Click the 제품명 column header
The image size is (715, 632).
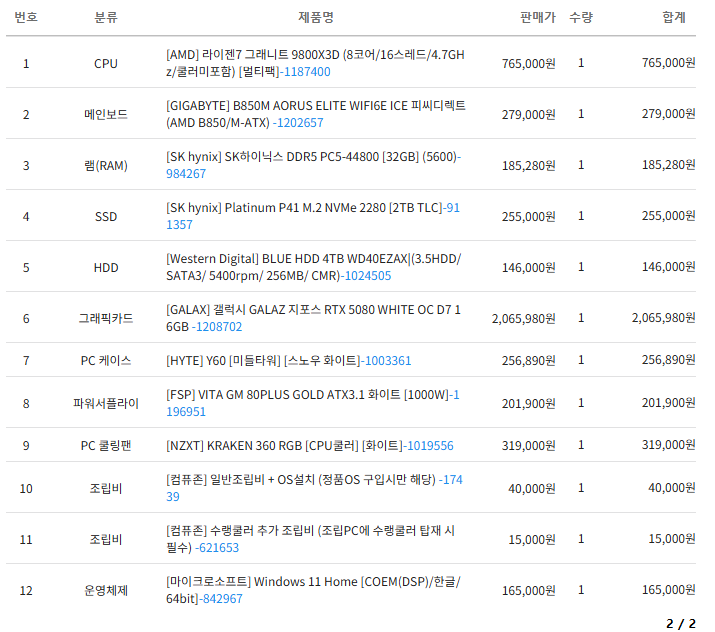(x=316, y=17)
